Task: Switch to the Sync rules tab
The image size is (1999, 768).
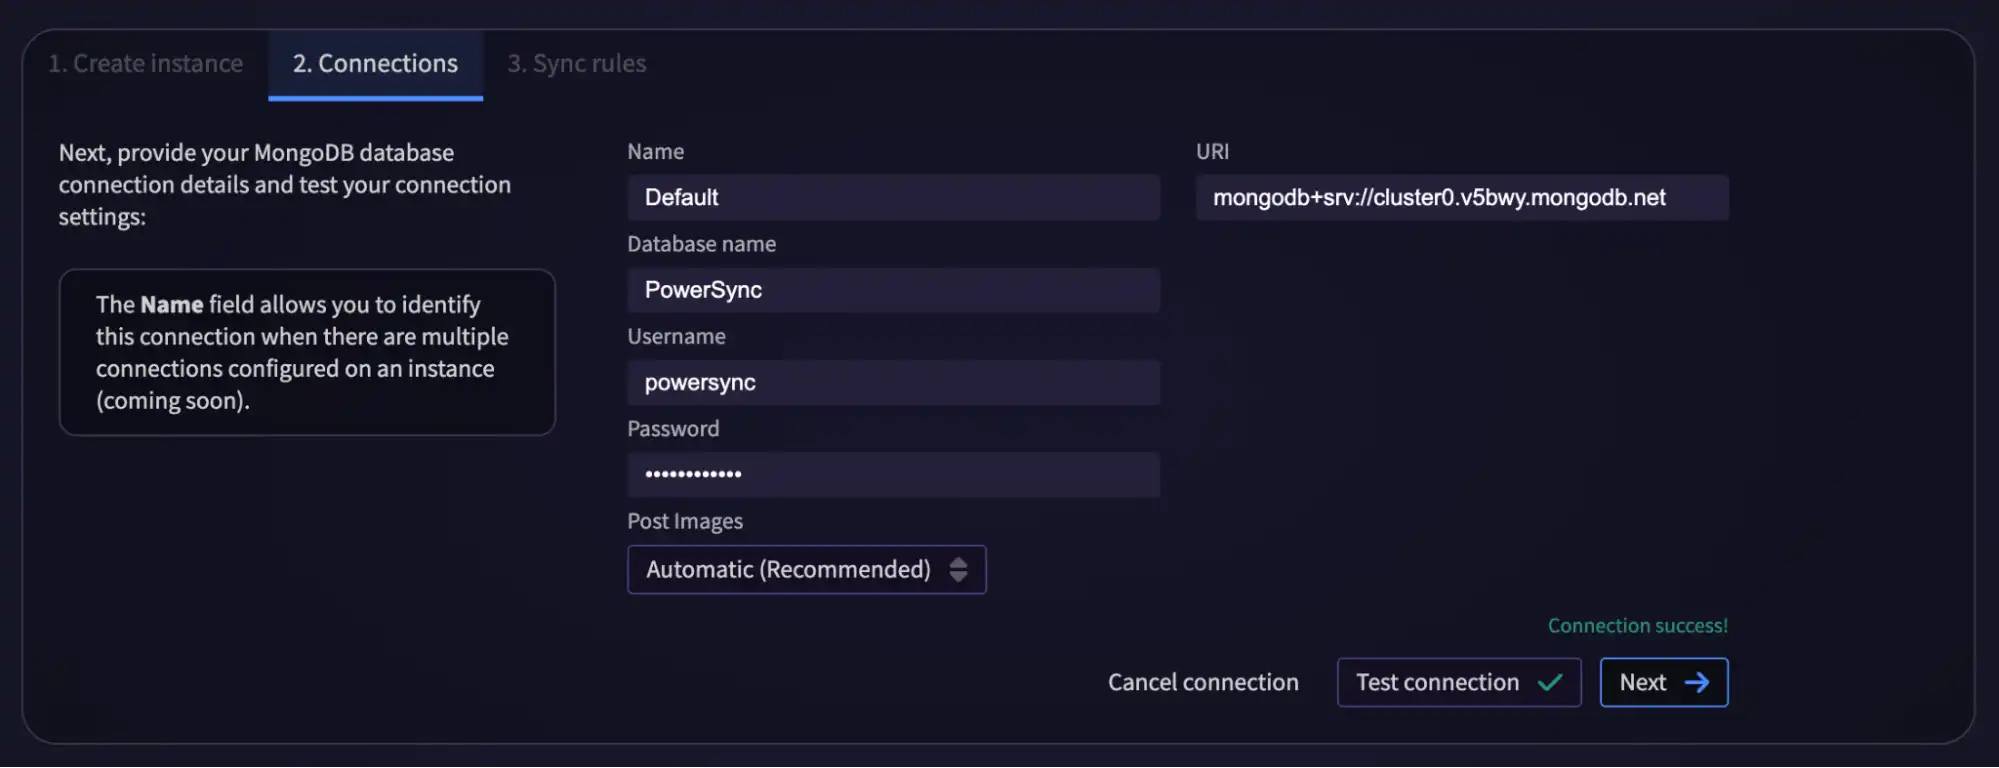Action: tap(576, 63)
